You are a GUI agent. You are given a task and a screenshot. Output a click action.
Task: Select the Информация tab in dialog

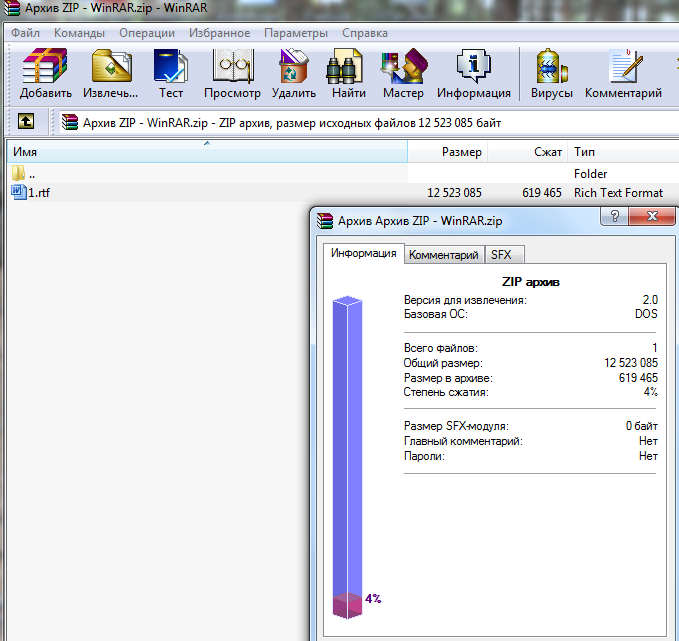(364, 253)
